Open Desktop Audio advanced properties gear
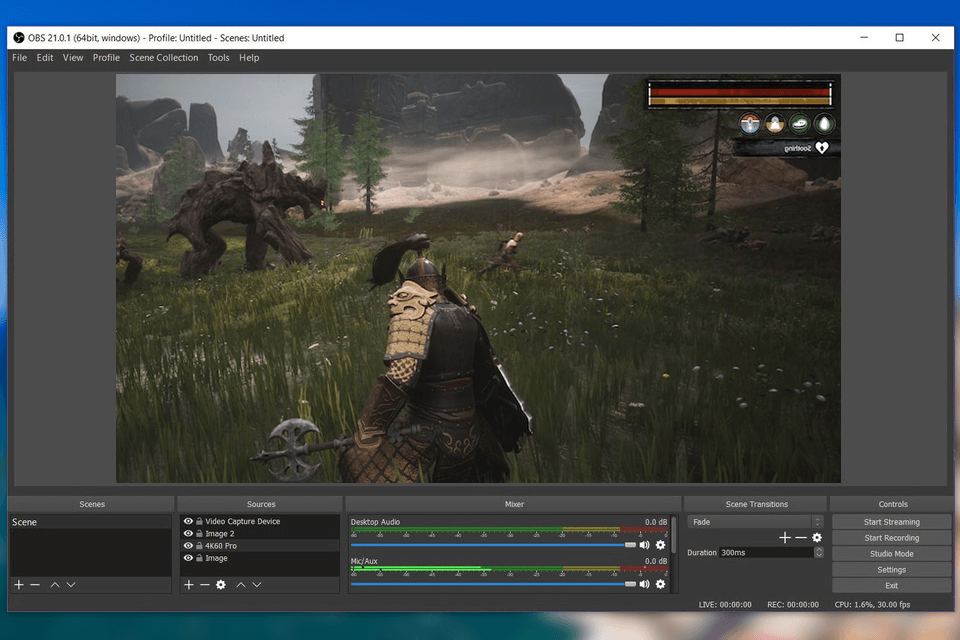 (660, 545)
